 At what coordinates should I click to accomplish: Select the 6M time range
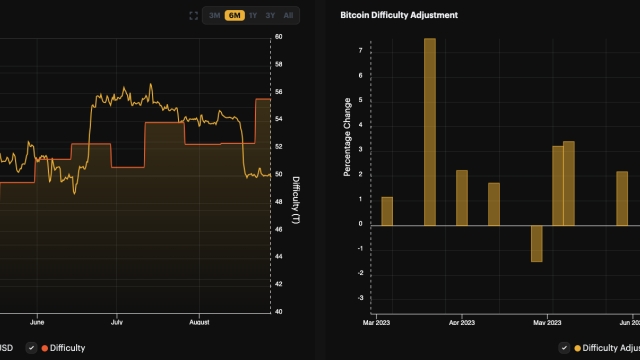click(x=235, y=16)
